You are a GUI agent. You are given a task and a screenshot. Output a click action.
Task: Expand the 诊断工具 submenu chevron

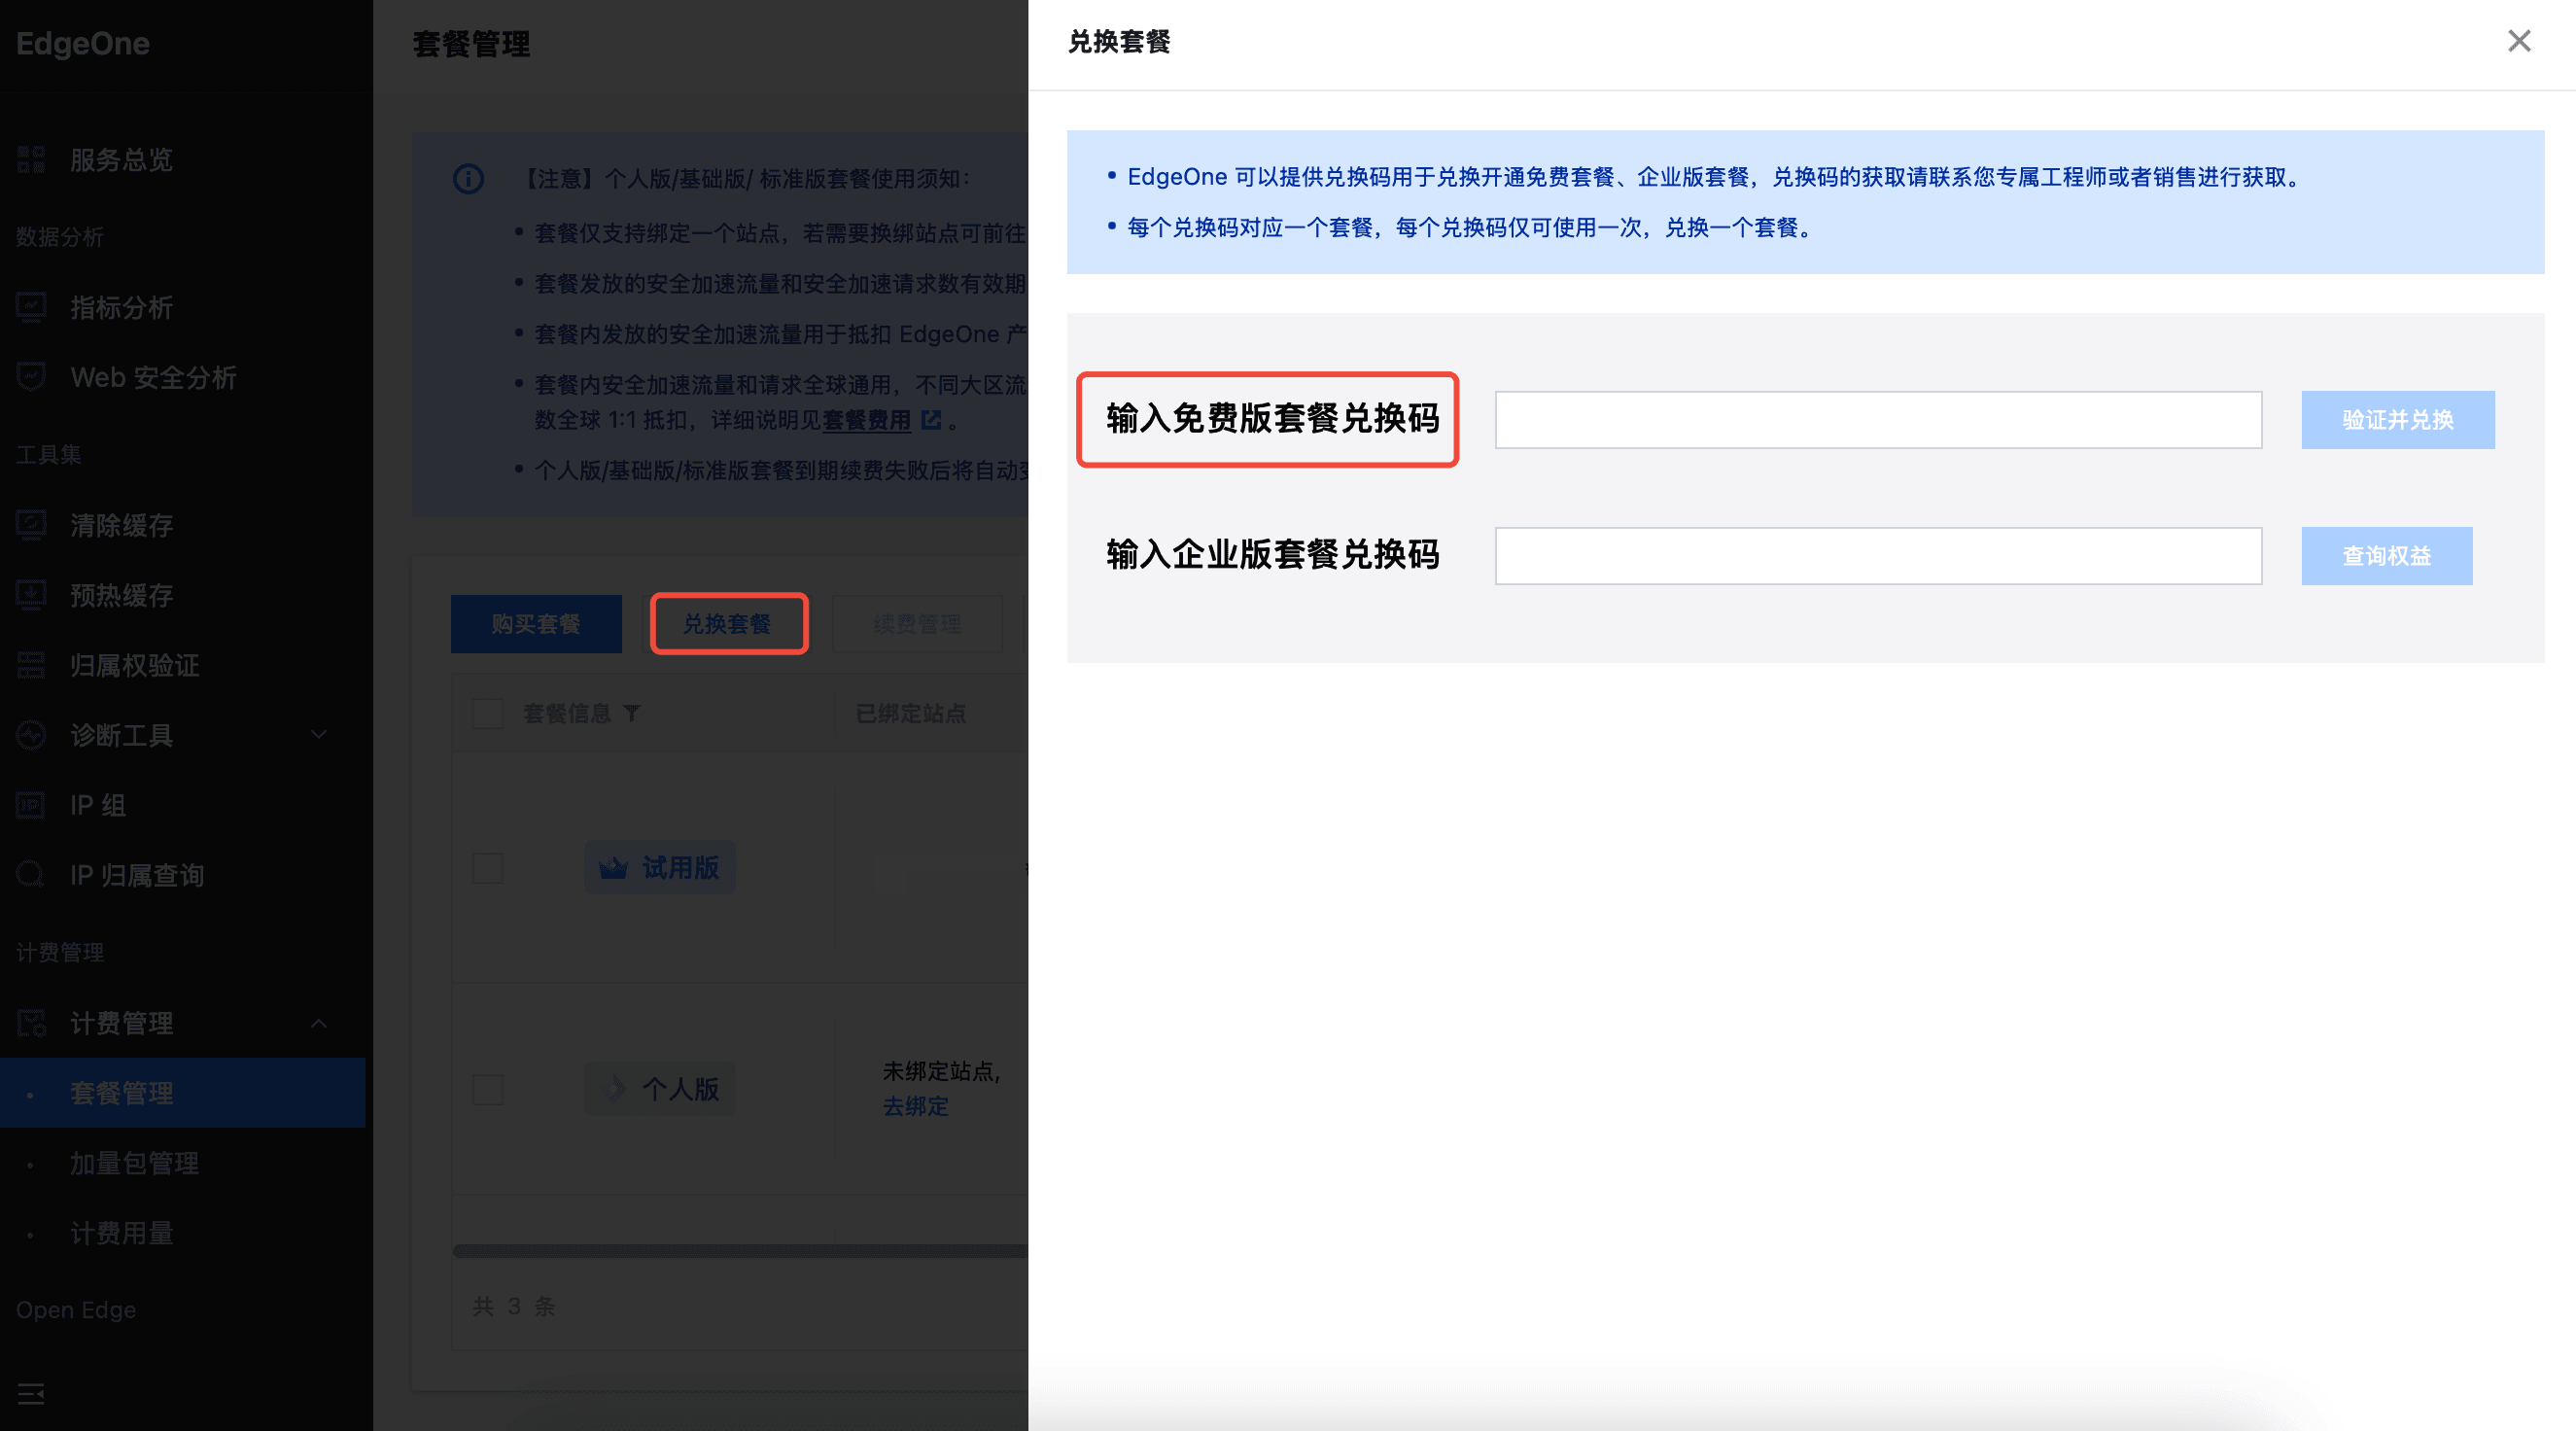(319, 735)
